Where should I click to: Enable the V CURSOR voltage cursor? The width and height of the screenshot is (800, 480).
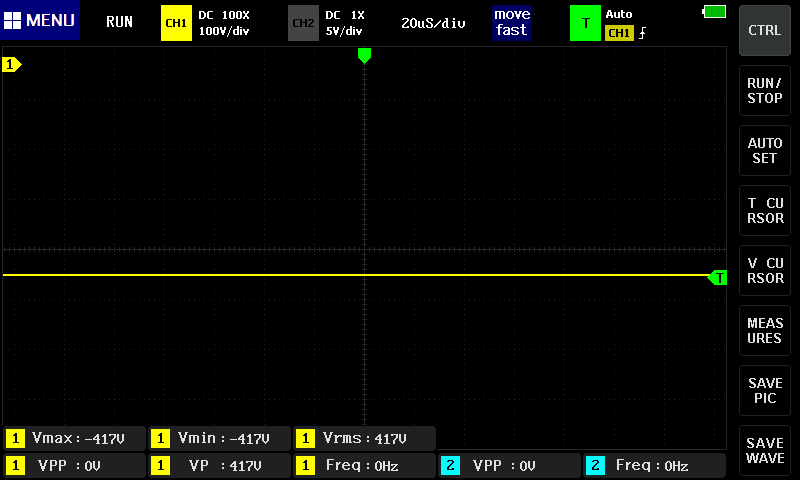(765, 270)
